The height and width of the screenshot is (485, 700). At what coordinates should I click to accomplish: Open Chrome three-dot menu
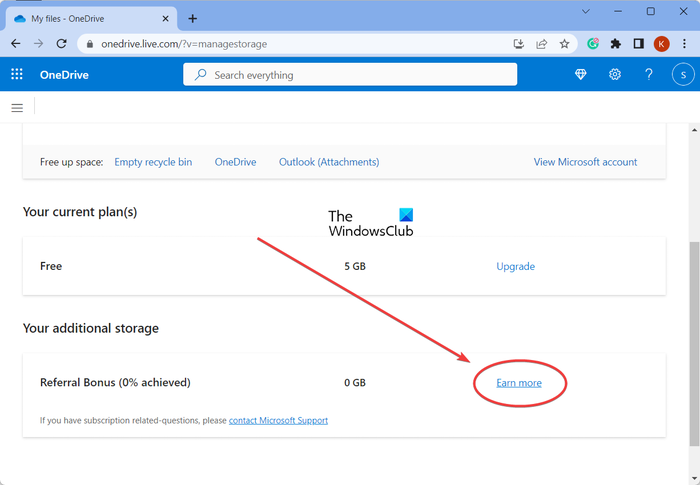pyautogui.click(x=684, y=43)
